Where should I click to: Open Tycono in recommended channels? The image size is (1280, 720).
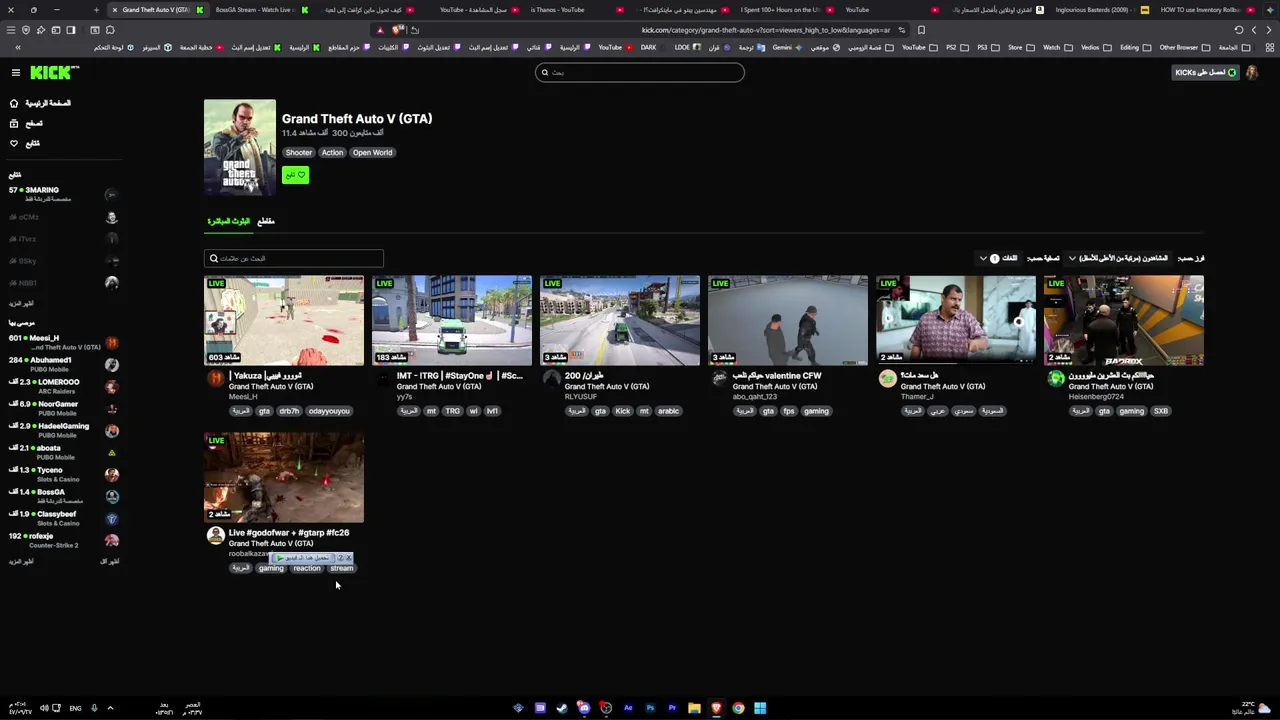pos(63,474)
